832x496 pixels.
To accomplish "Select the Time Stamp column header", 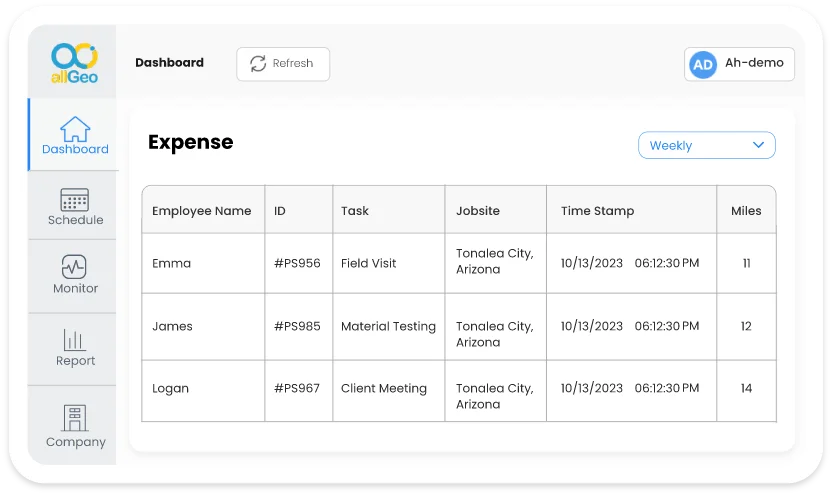I will pos(597,211).
